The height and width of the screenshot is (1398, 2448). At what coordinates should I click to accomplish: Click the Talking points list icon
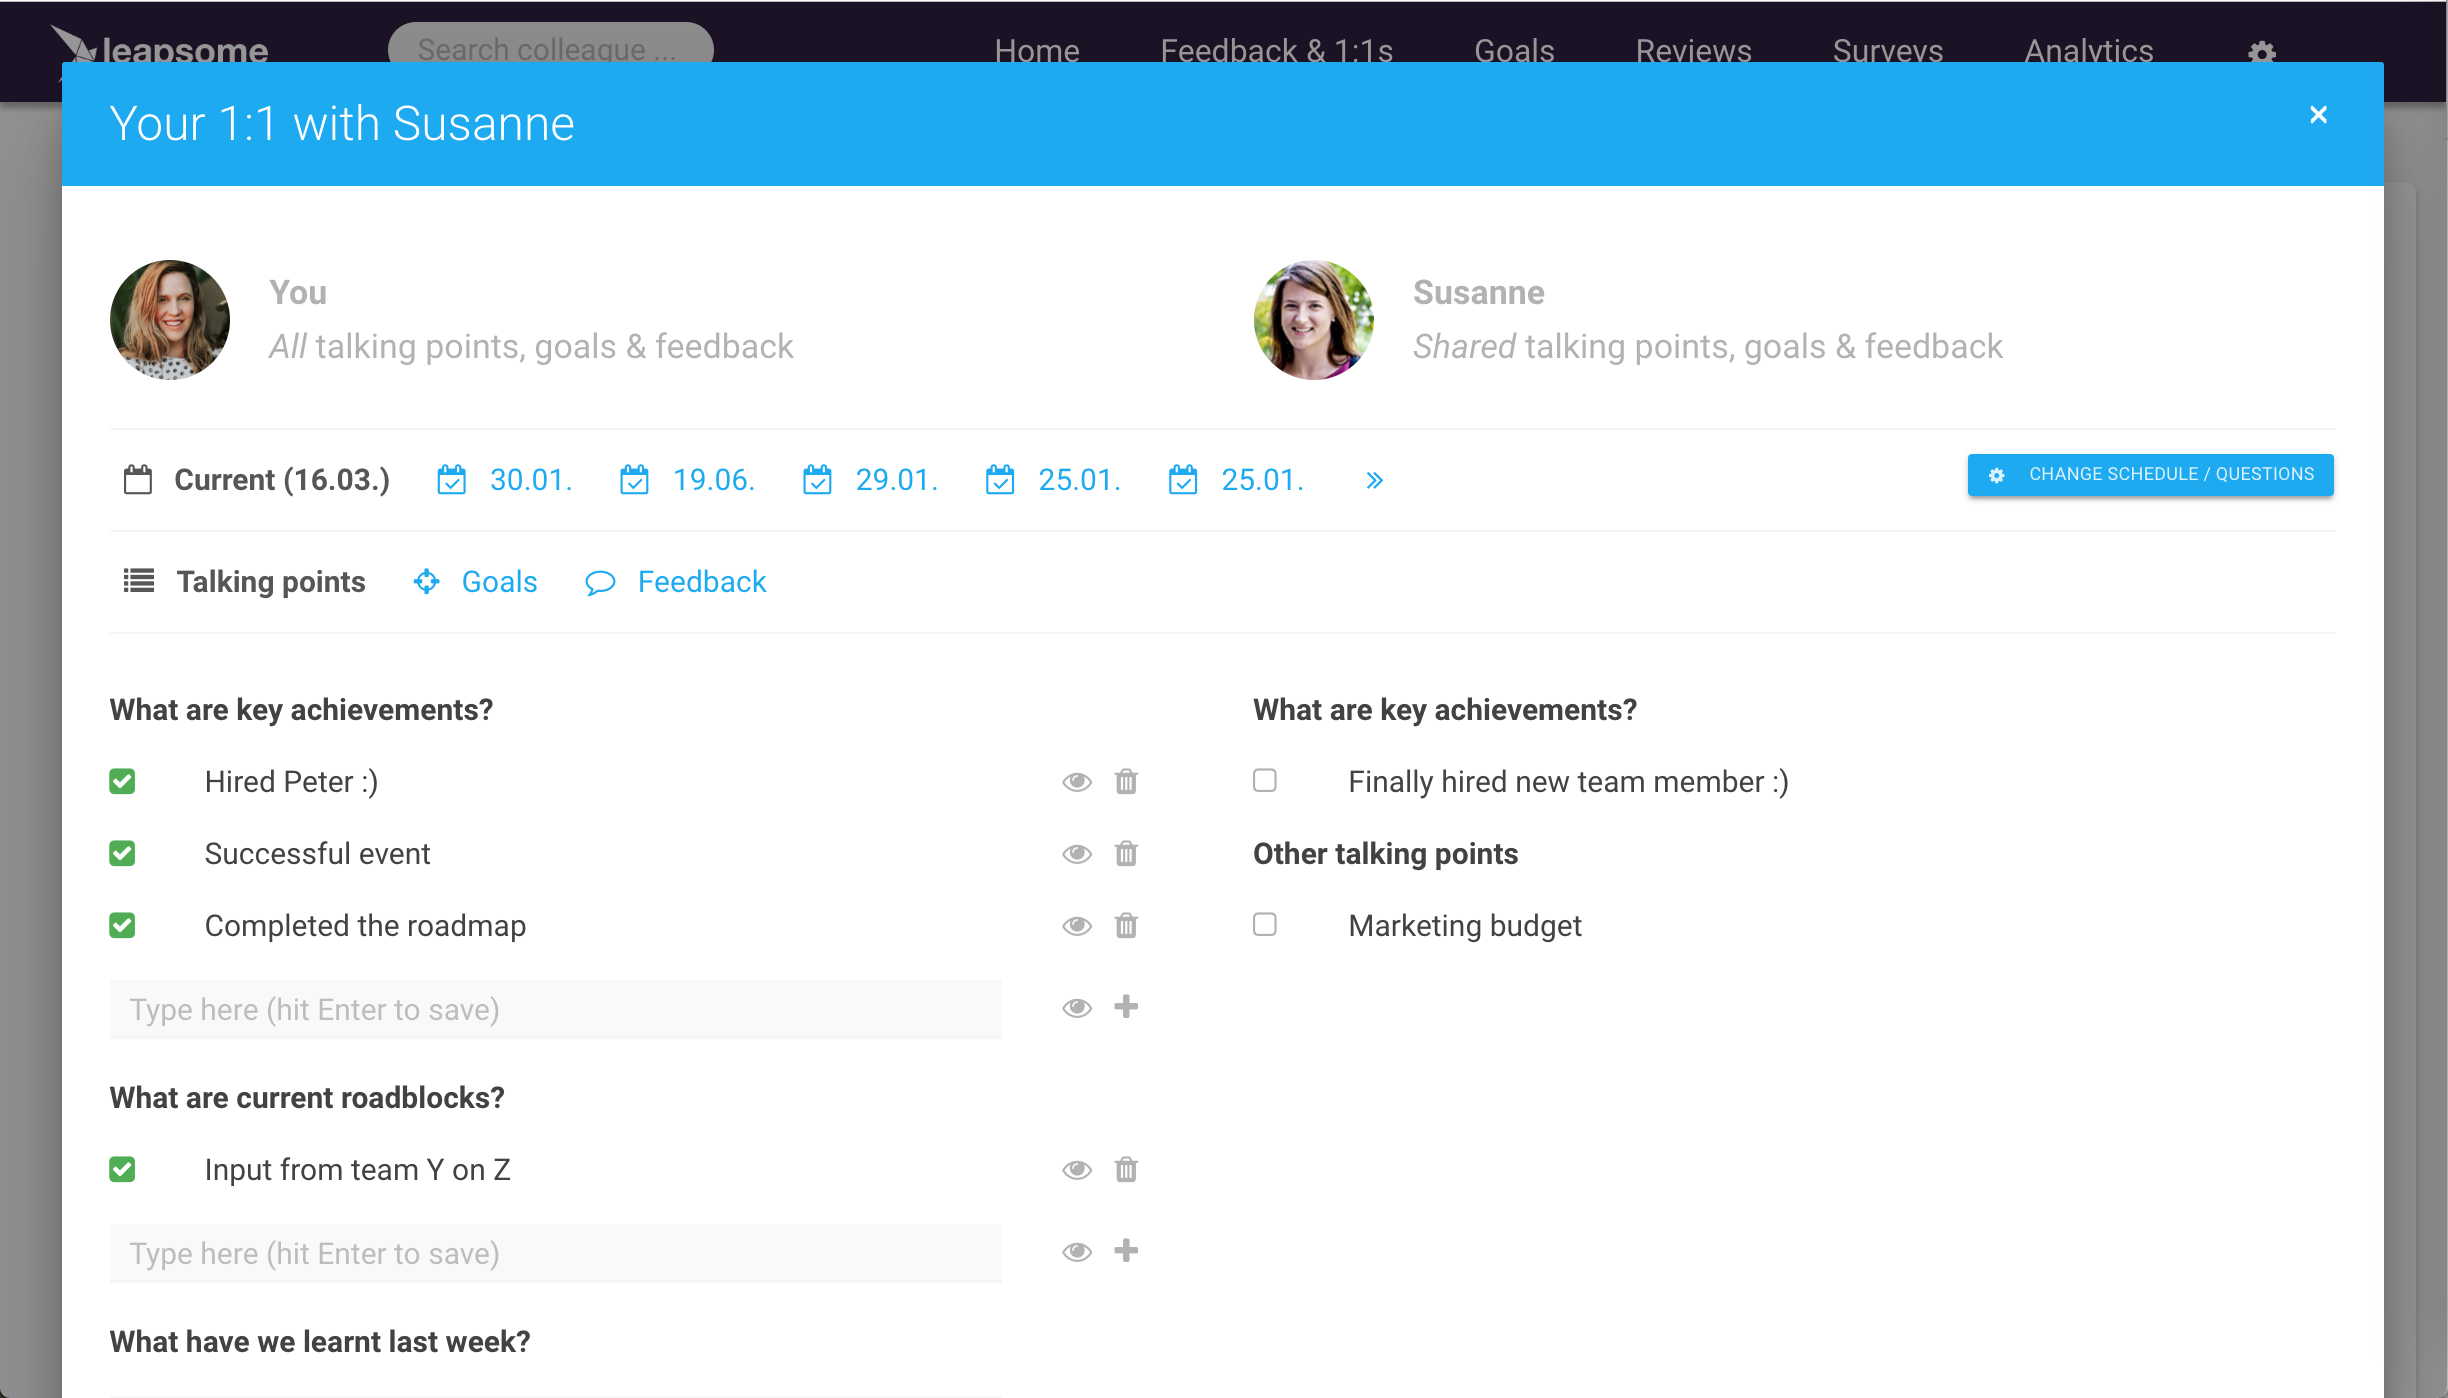point(139,581)
